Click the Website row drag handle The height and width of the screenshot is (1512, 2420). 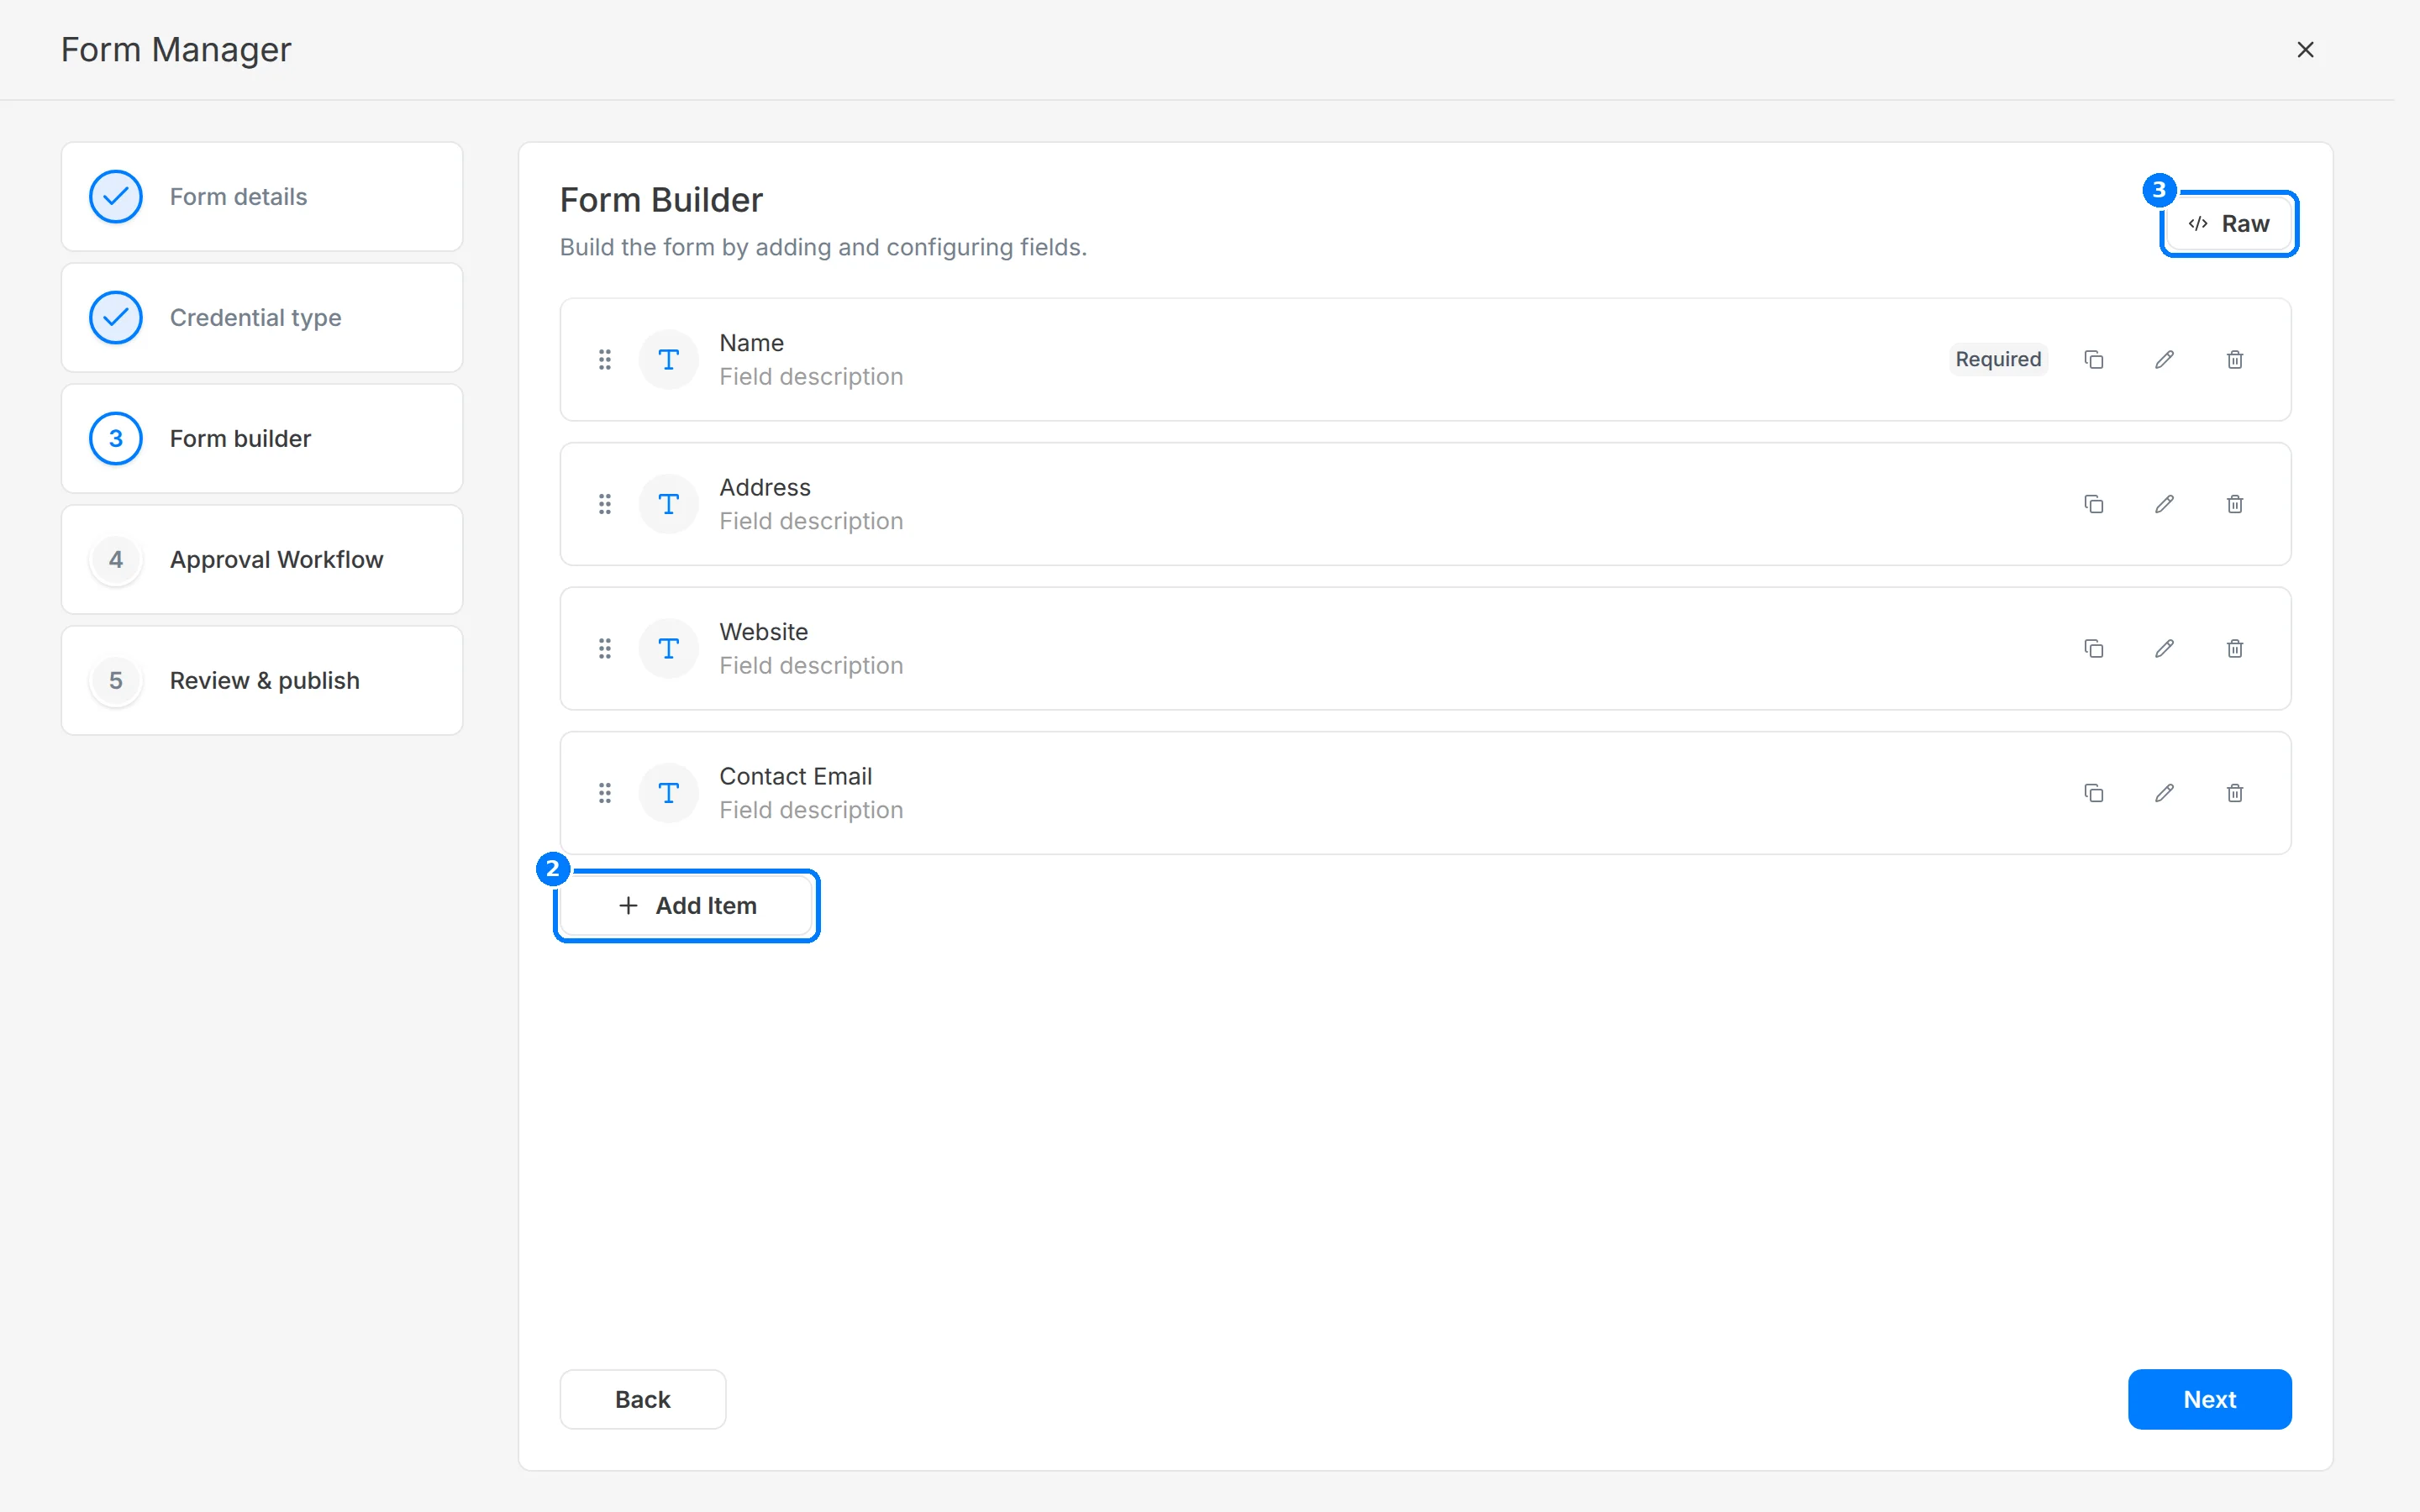coord(605,648)
